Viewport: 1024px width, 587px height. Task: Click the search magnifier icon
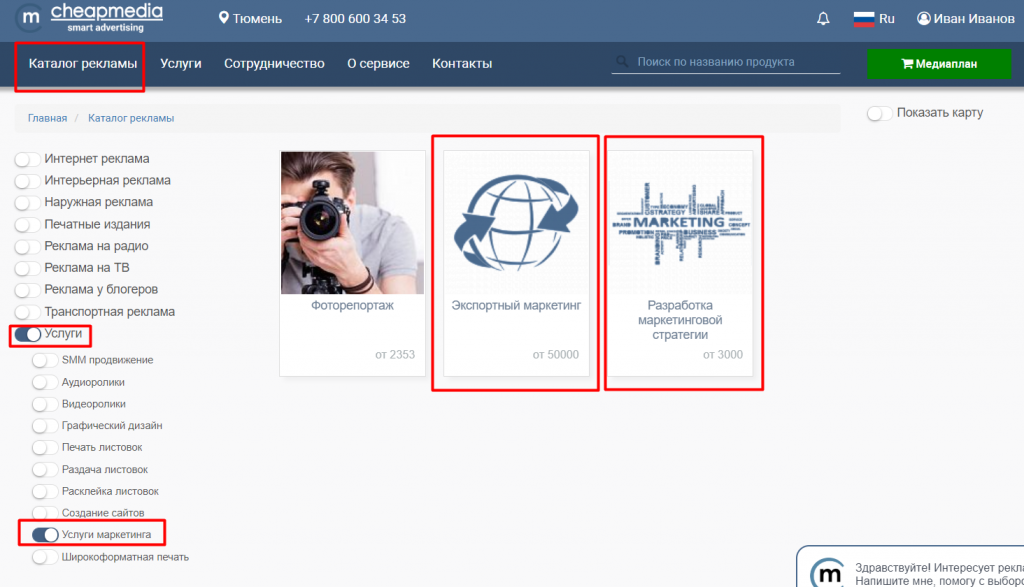622,63
